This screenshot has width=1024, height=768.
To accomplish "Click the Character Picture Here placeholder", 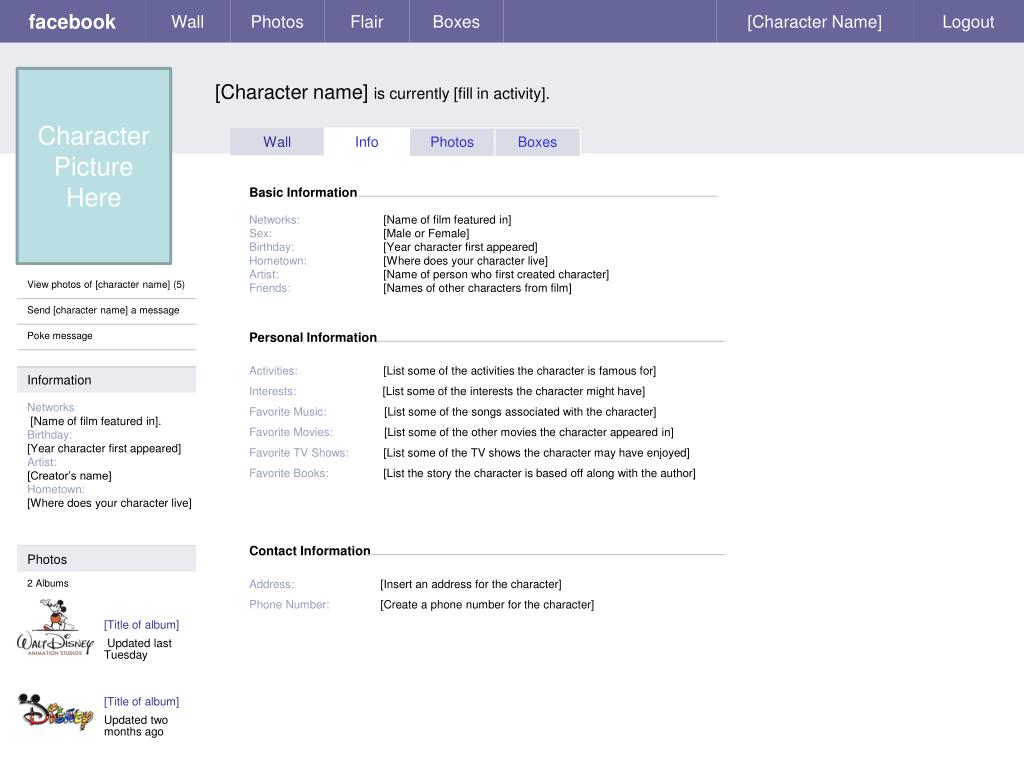I will (x=94, y=166).
